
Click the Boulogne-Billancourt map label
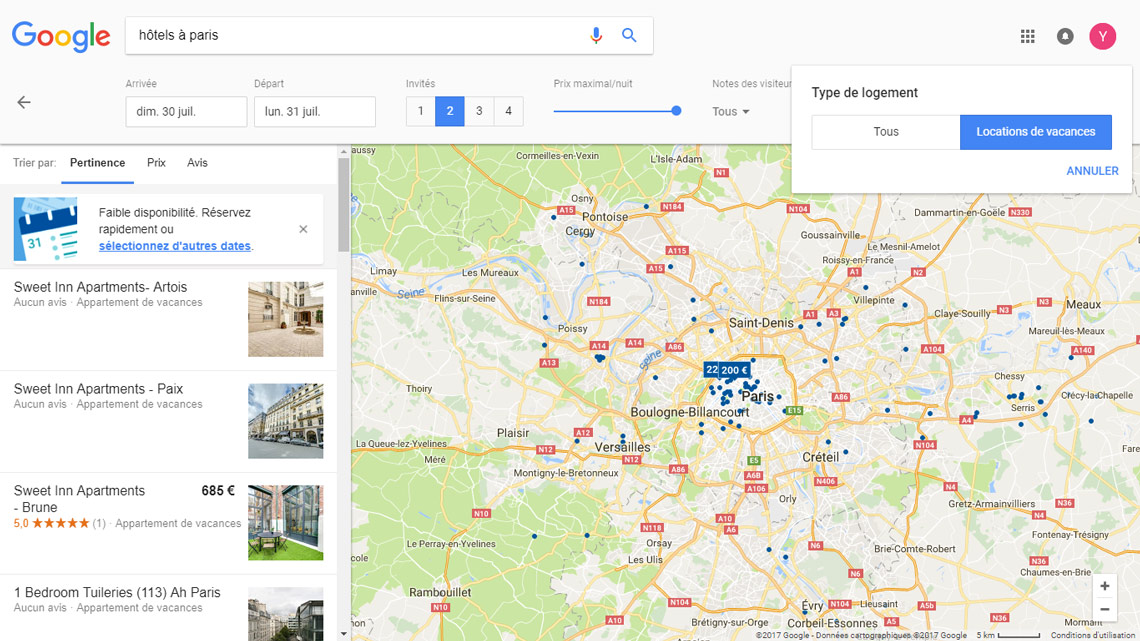[689, 412]
